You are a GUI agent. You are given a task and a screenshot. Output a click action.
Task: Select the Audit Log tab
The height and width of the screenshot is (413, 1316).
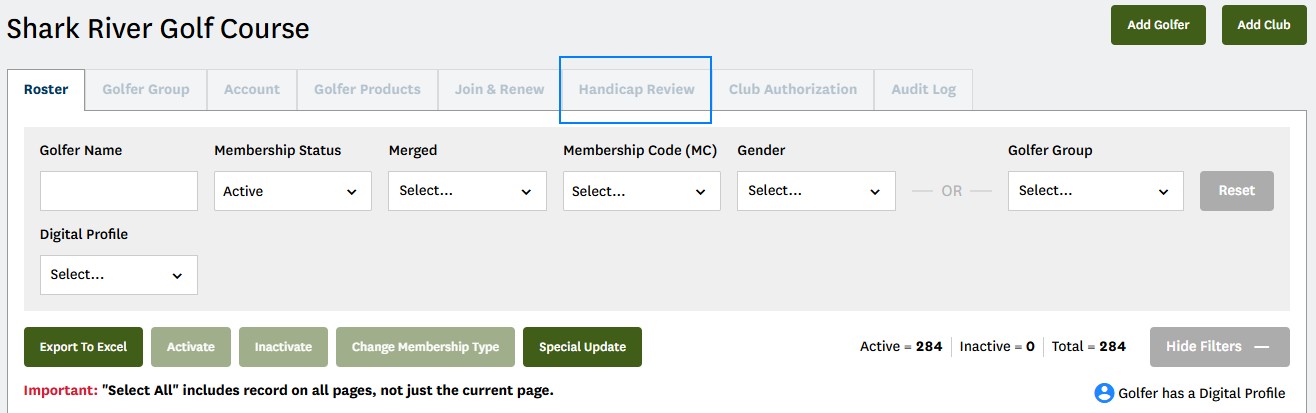tap(924, 89)
